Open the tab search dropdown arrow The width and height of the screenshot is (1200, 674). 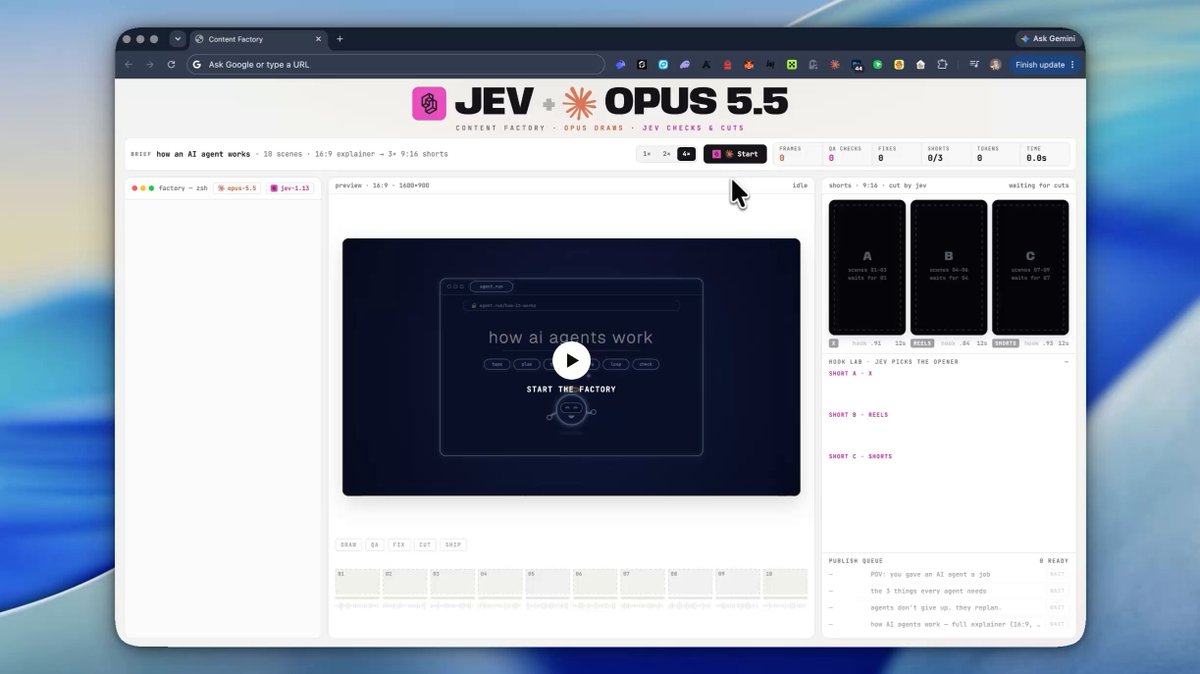(x=177, y=39)
